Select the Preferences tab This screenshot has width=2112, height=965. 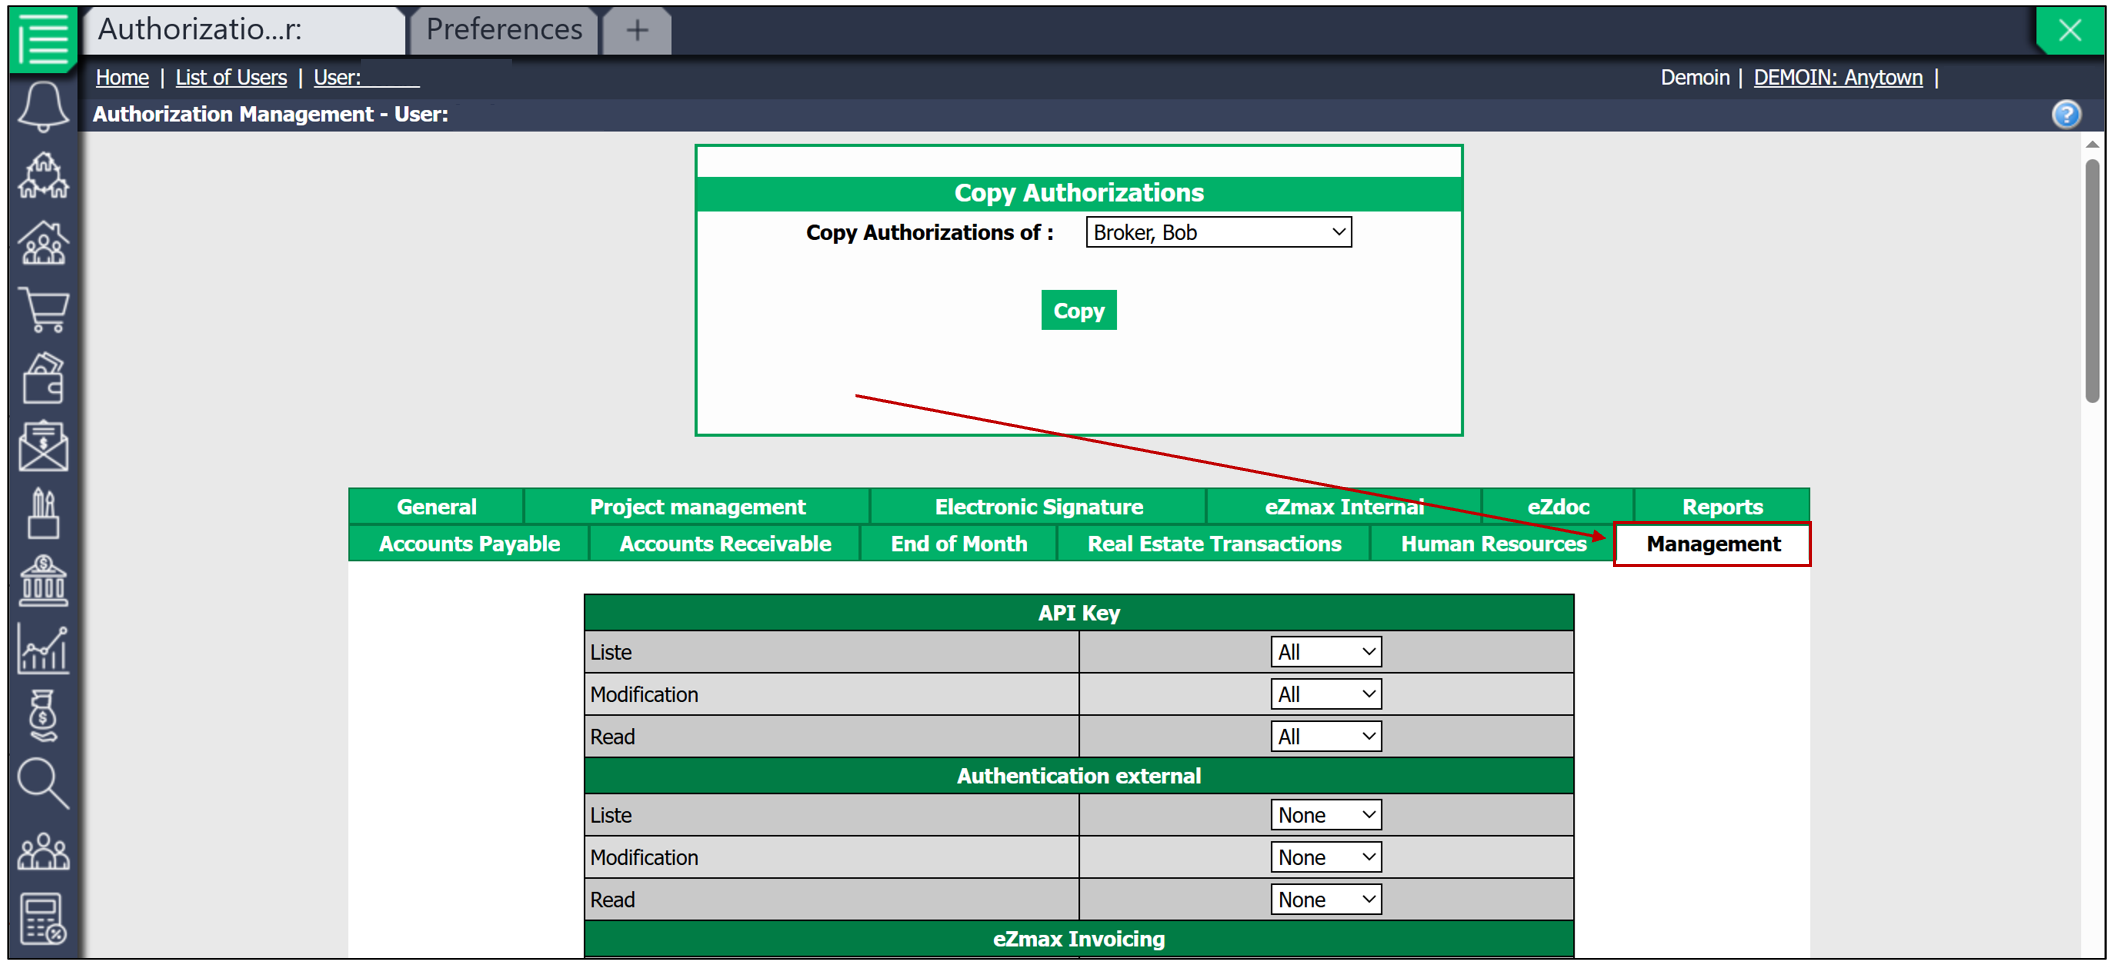tap(504, 30)
